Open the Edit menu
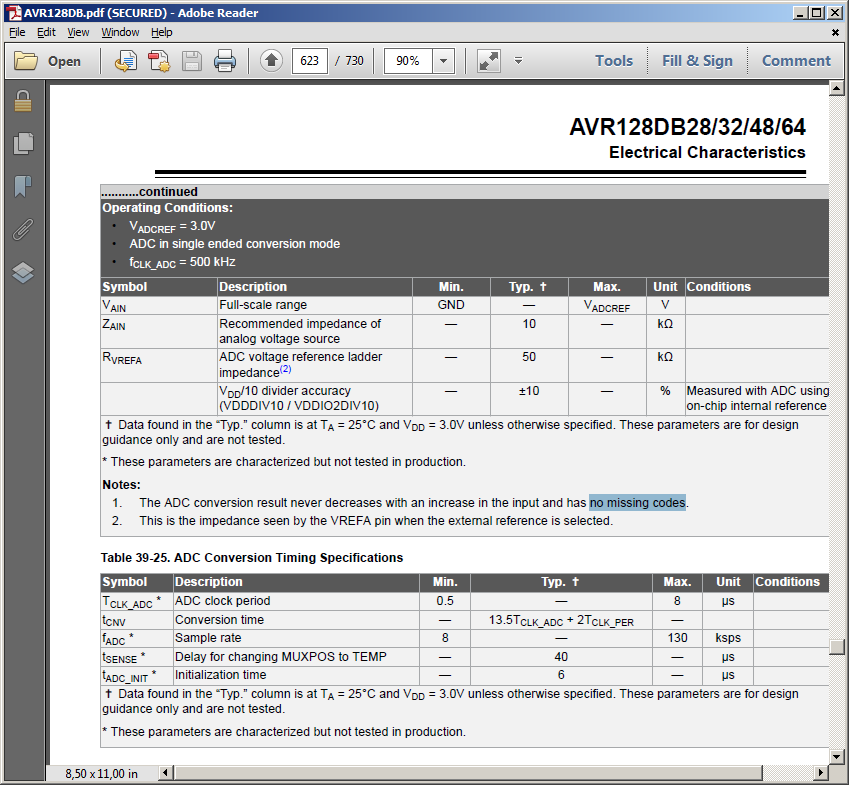Screen dimensions: 849x785 [x=46, y=32]
